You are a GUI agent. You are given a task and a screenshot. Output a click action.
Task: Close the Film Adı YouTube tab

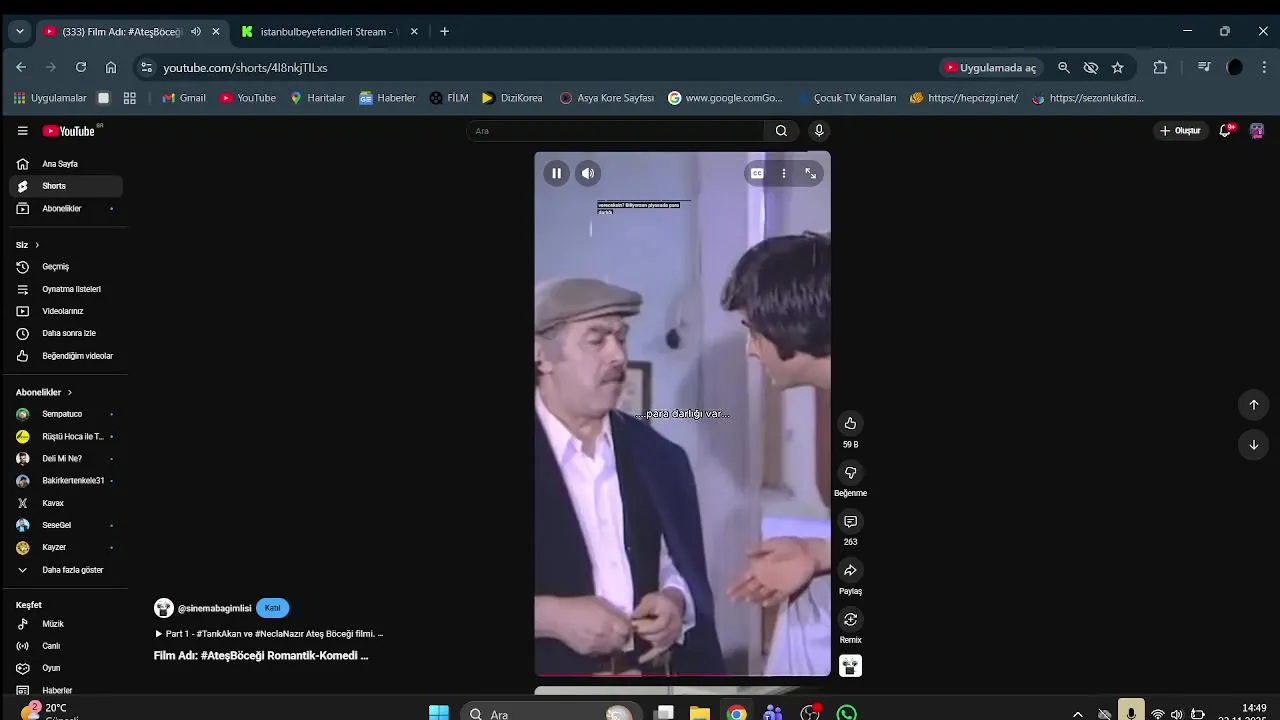click(x=215, y=31)
